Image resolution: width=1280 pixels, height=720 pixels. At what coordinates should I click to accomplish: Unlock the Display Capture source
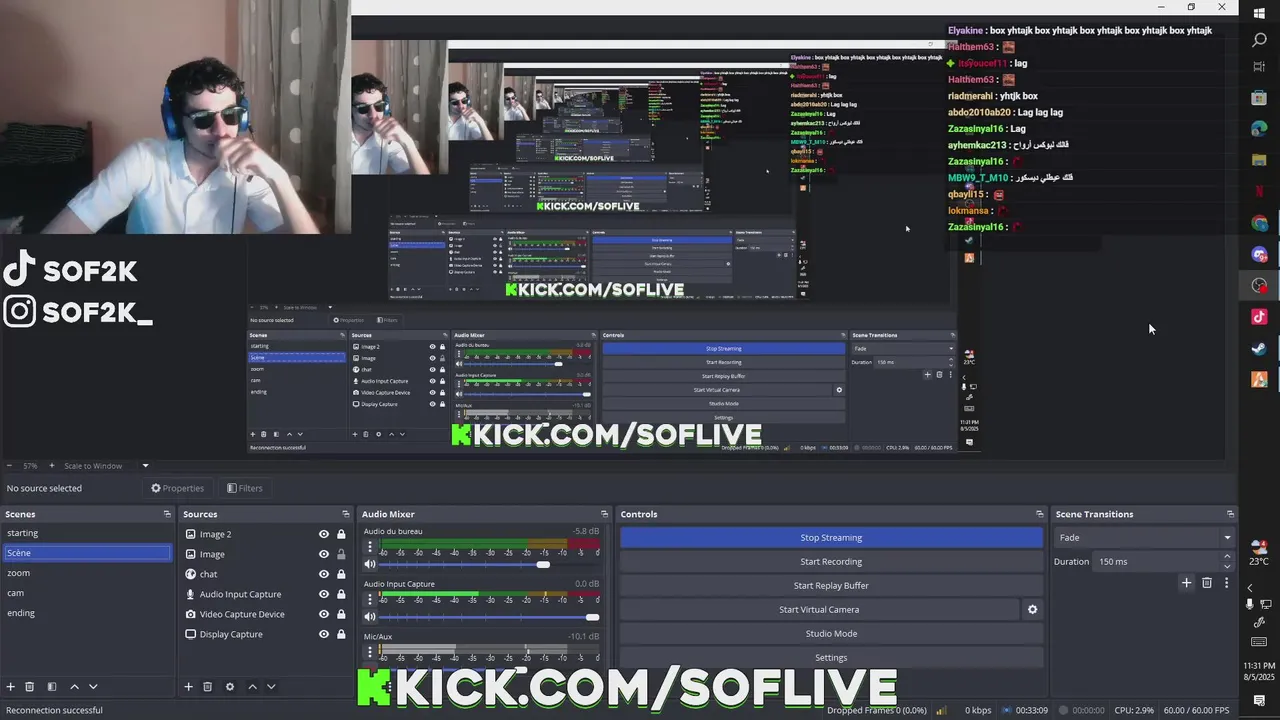[x=341, y=634]
